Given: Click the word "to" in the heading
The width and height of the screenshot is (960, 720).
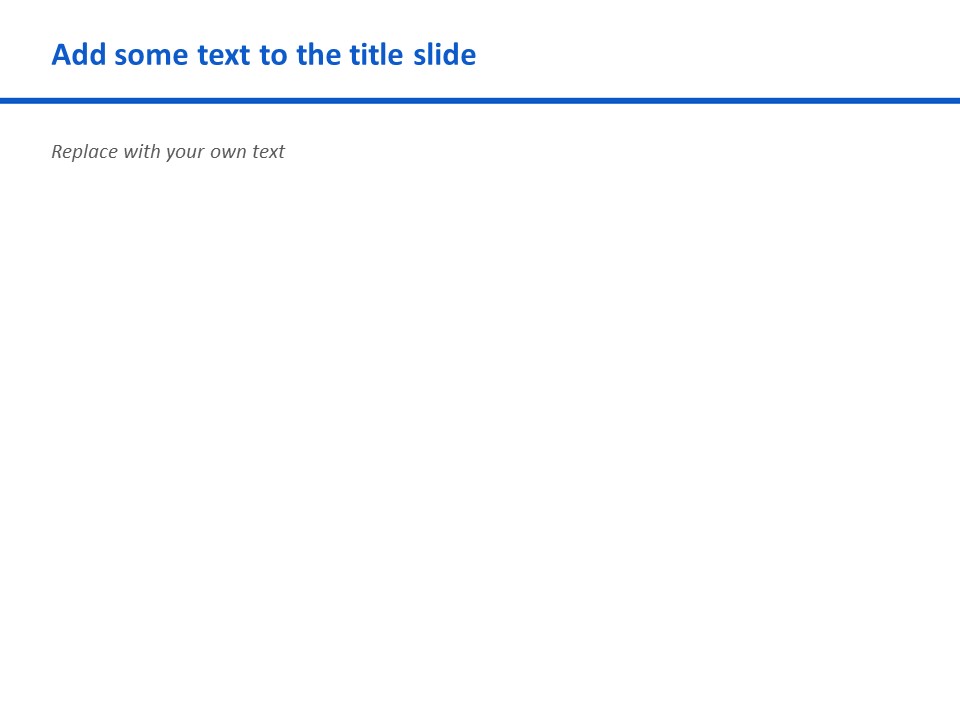Looking at the screenshot, I should pos(273,56).
